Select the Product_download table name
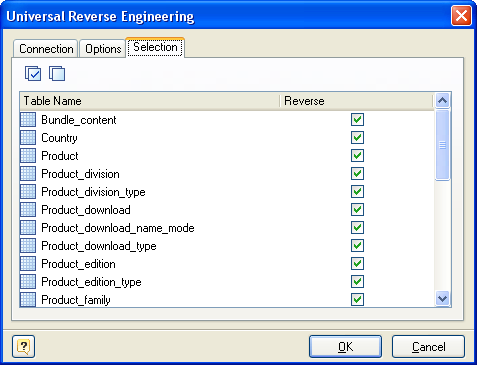 (x=86, y=210)
